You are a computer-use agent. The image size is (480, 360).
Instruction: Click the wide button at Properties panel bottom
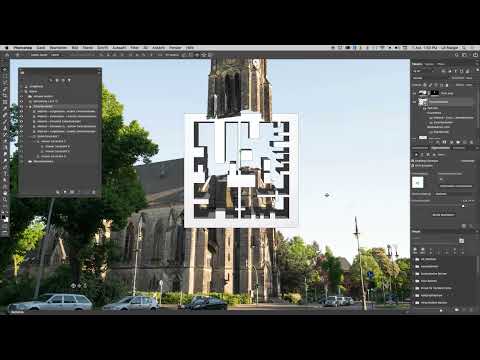[443, 215]
